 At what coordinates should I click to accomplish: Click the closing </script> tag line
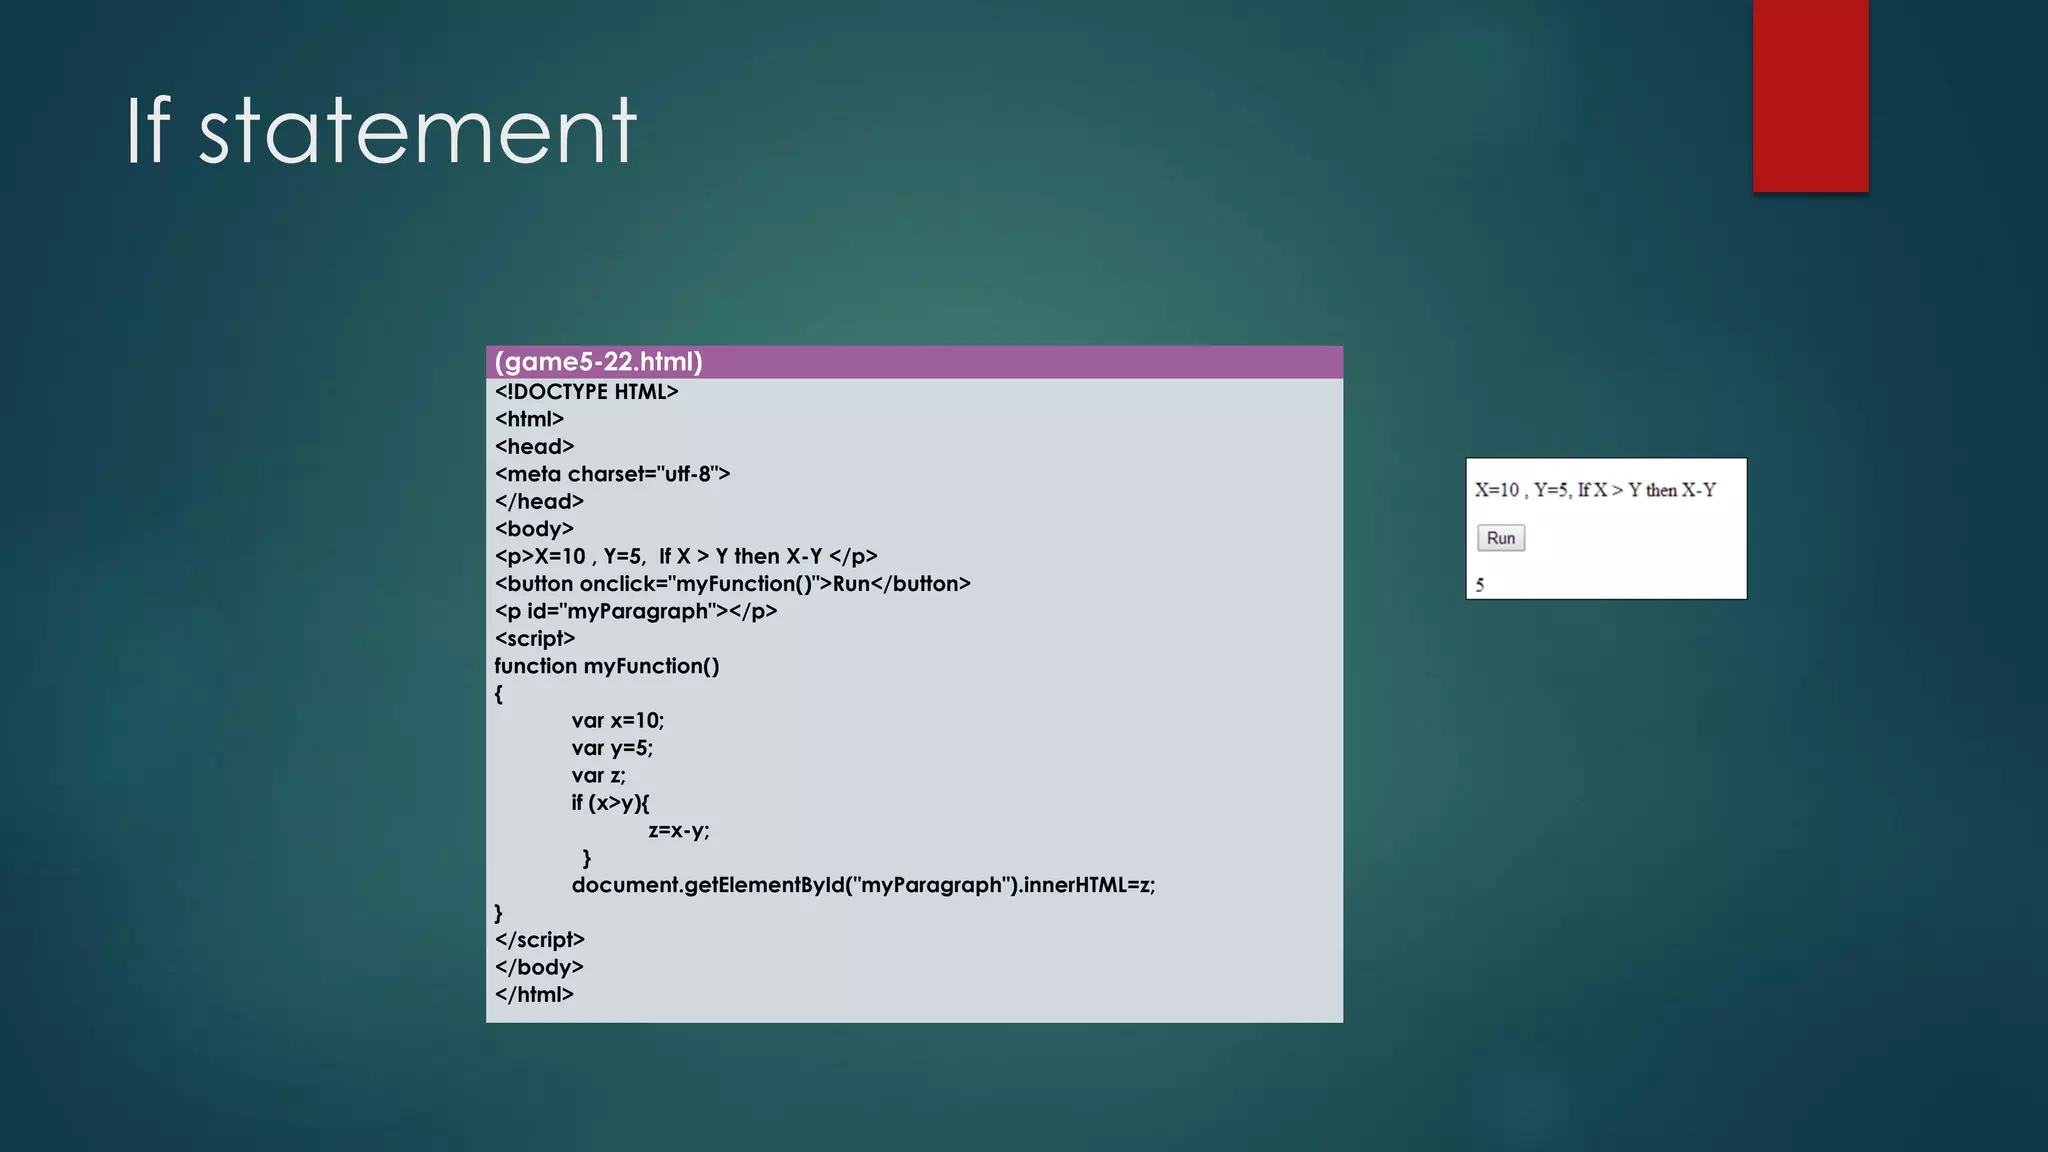[x=539, y=940]
